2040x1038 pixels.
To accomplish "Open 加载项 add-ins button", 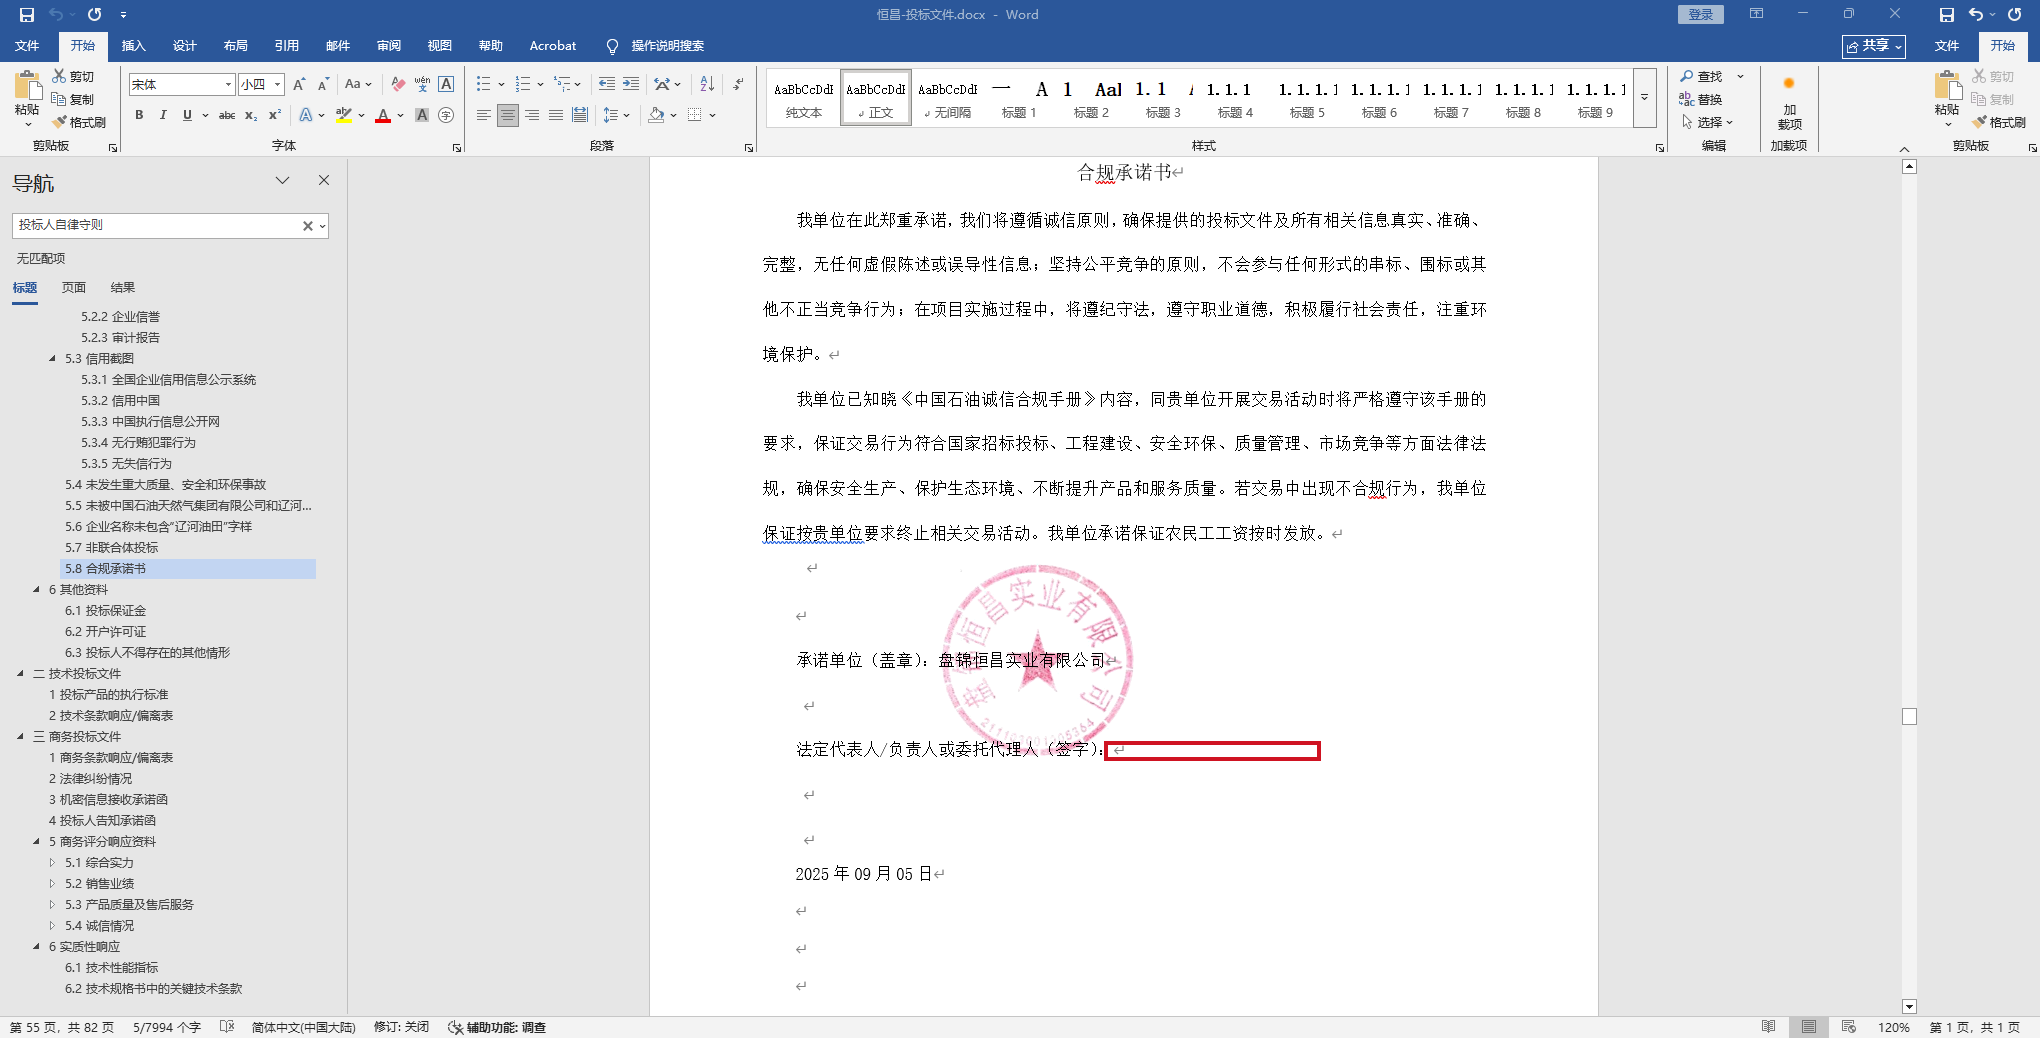I will (1789, 102).
